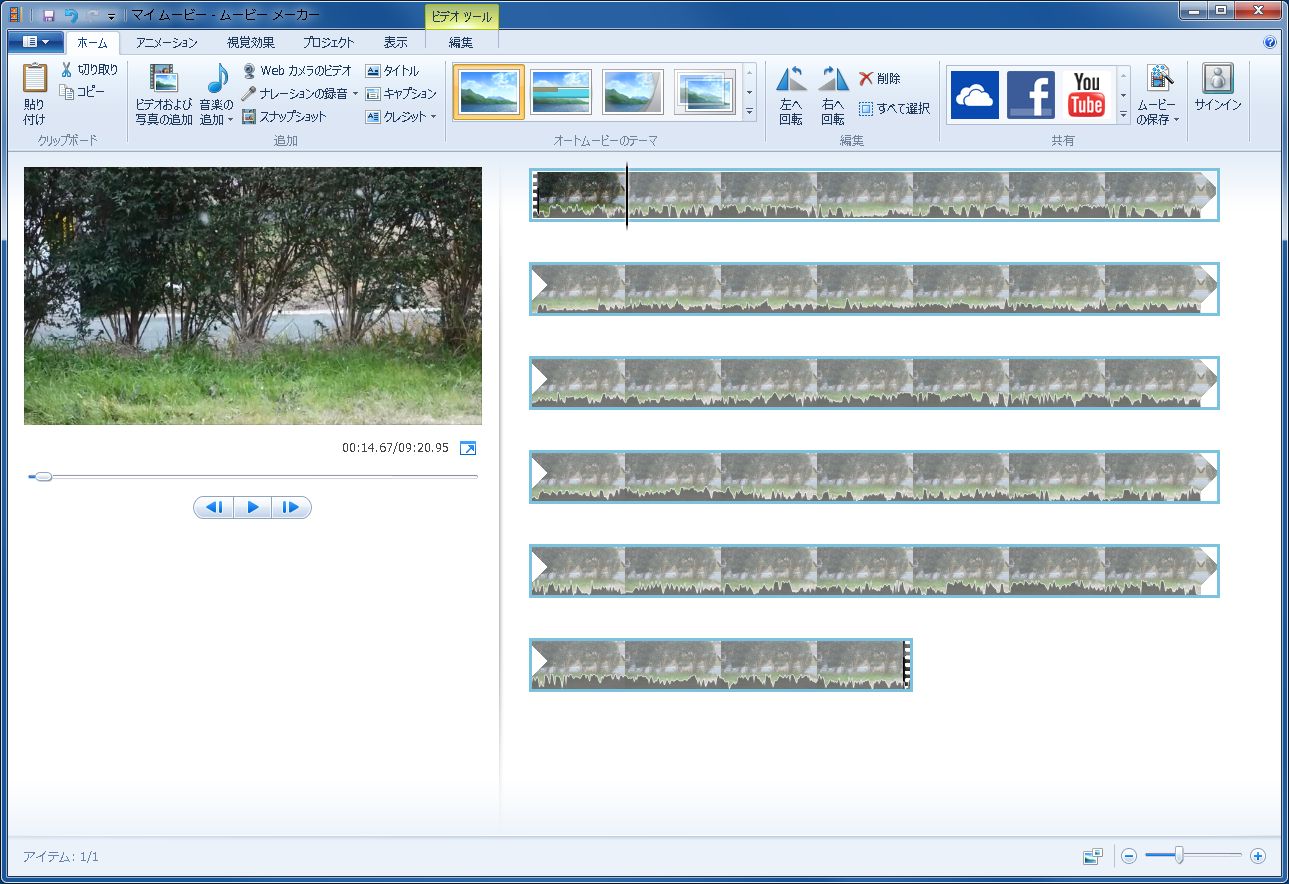1289x884 pixels.
Task: Add videos and photos (ビデオおよび写真の追加)
Action: point(163,80)
